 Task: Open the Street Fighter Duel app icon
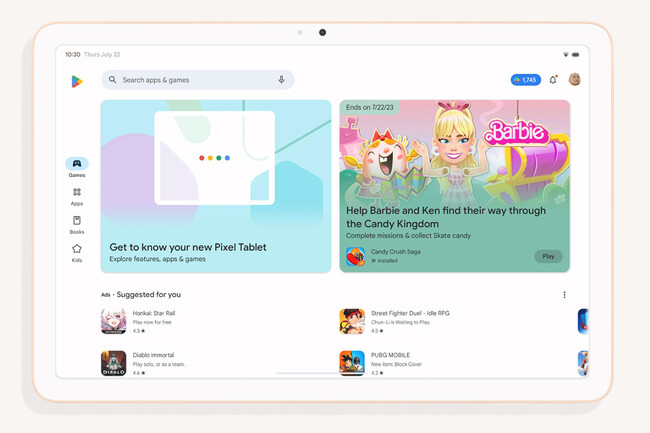coord(352,321)
